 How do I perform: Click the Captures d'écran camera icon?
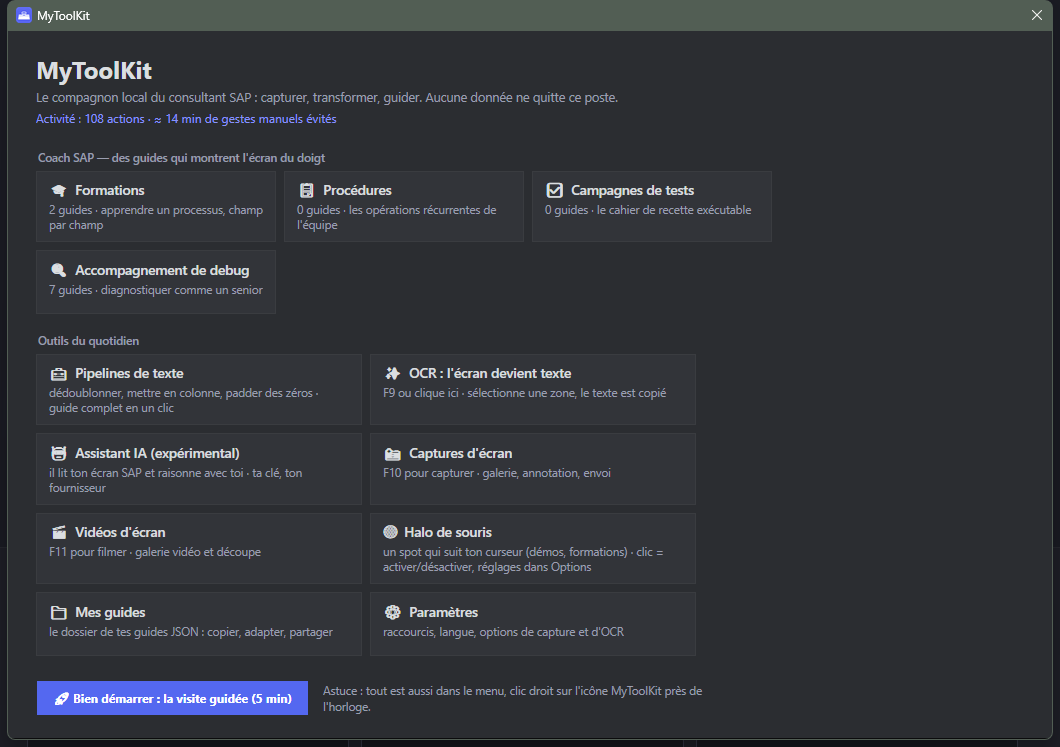pyautogui.click(x=392, y=454)
